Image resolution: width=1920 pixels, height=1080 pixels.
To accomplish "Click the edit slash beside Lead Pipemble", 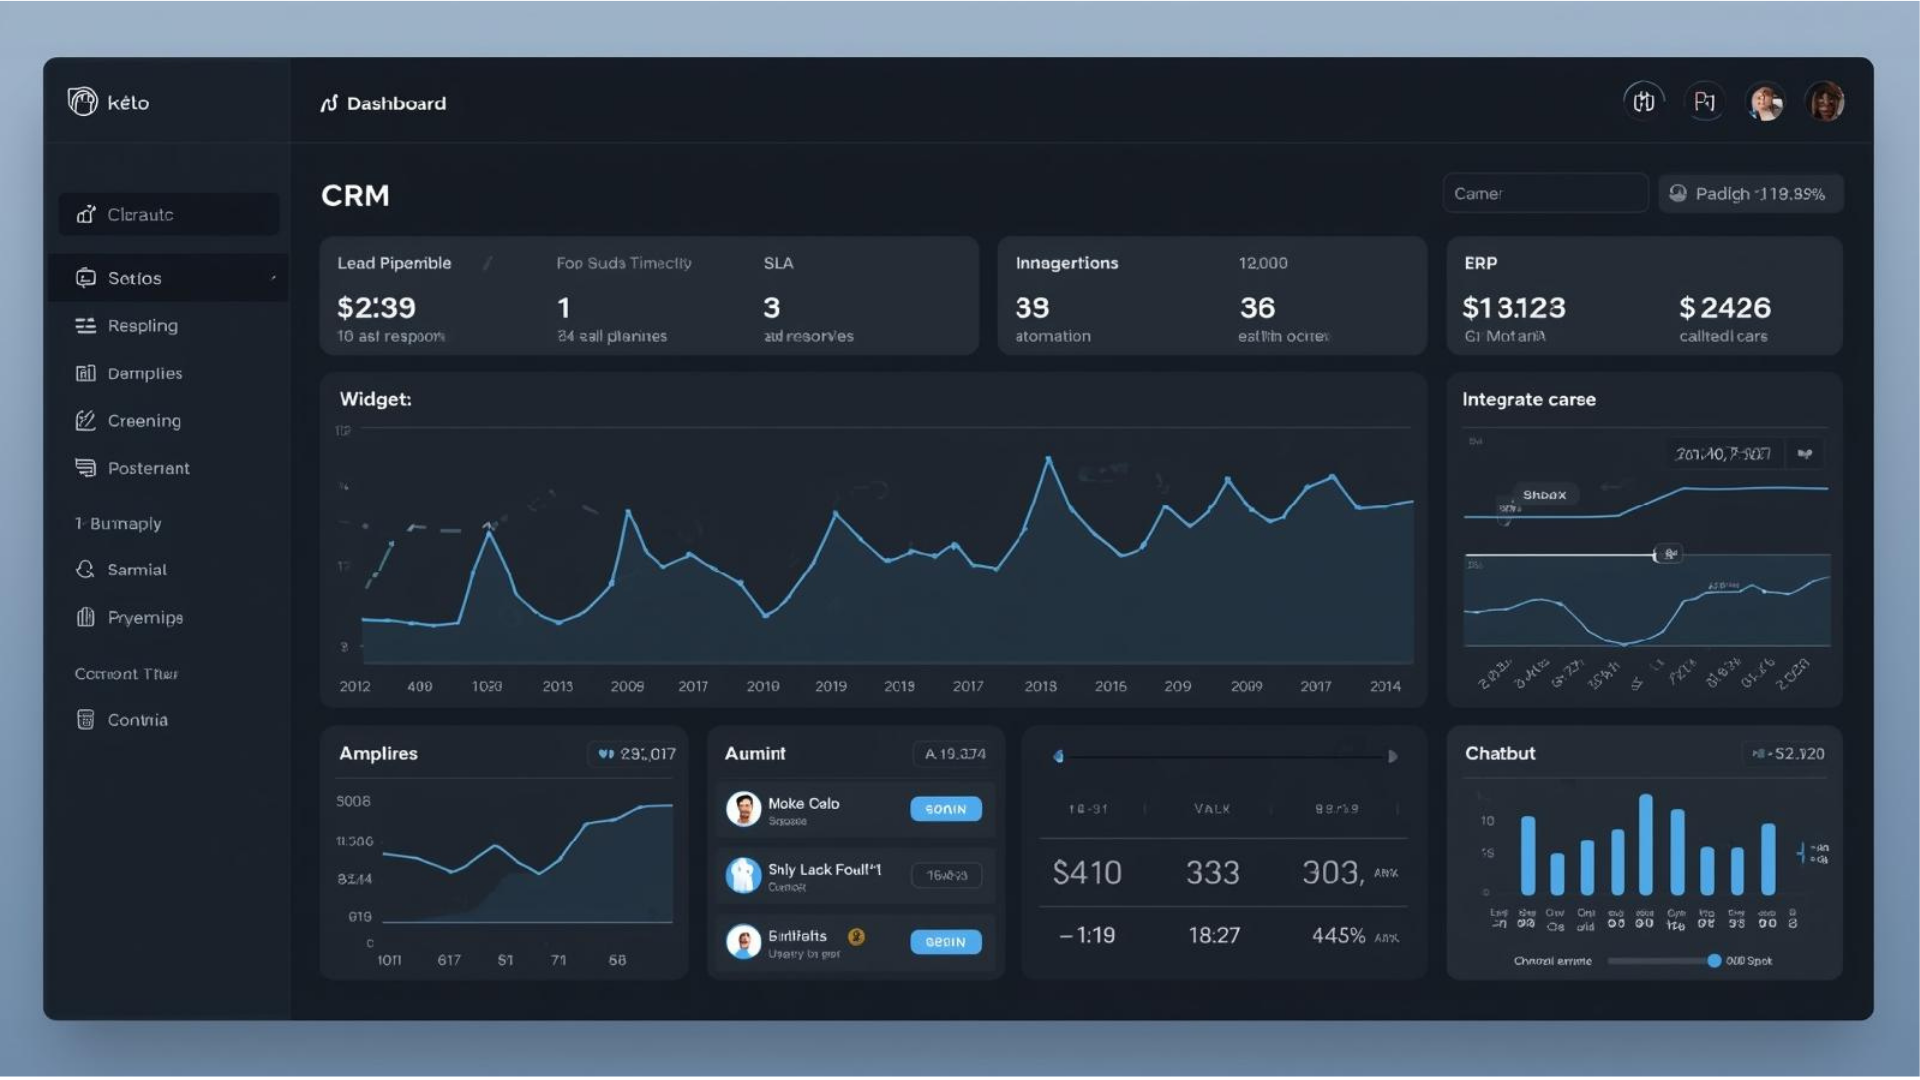I will pyautogui.click(x=487, y=263).
